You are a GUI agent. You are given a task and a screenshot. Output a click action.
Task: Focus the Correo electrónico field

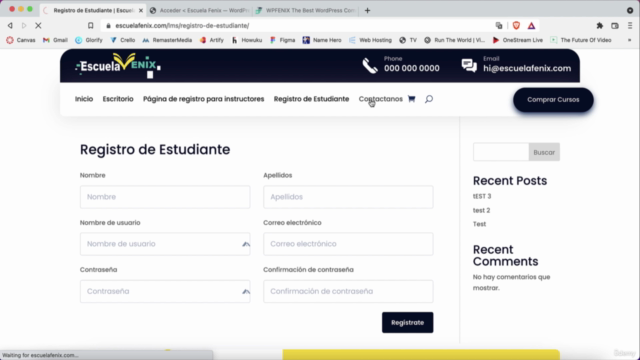348,244
